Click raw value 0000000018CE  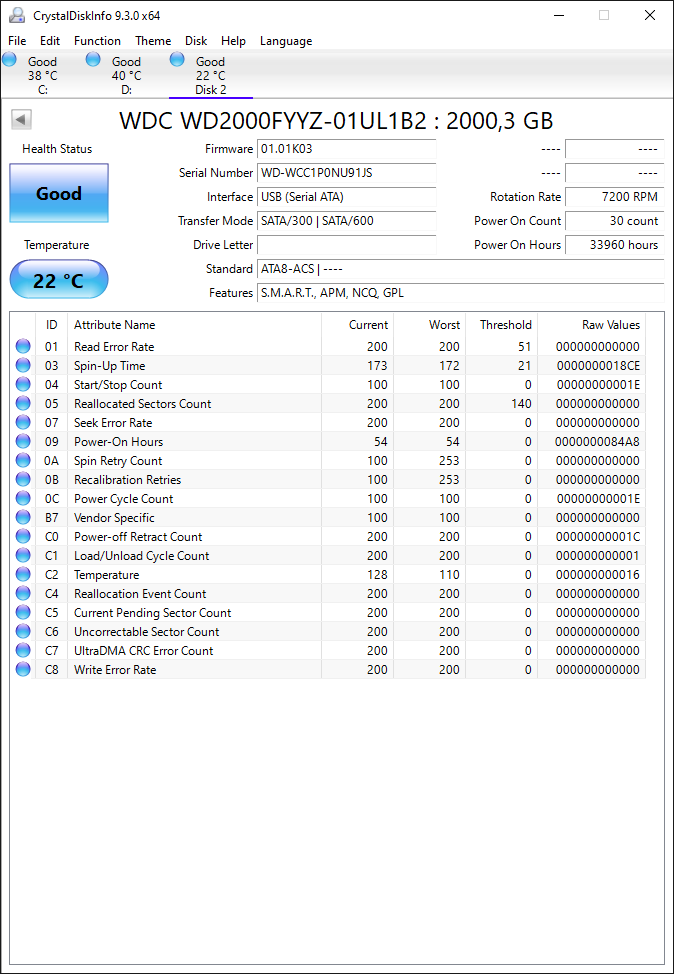tap(598, 365)
